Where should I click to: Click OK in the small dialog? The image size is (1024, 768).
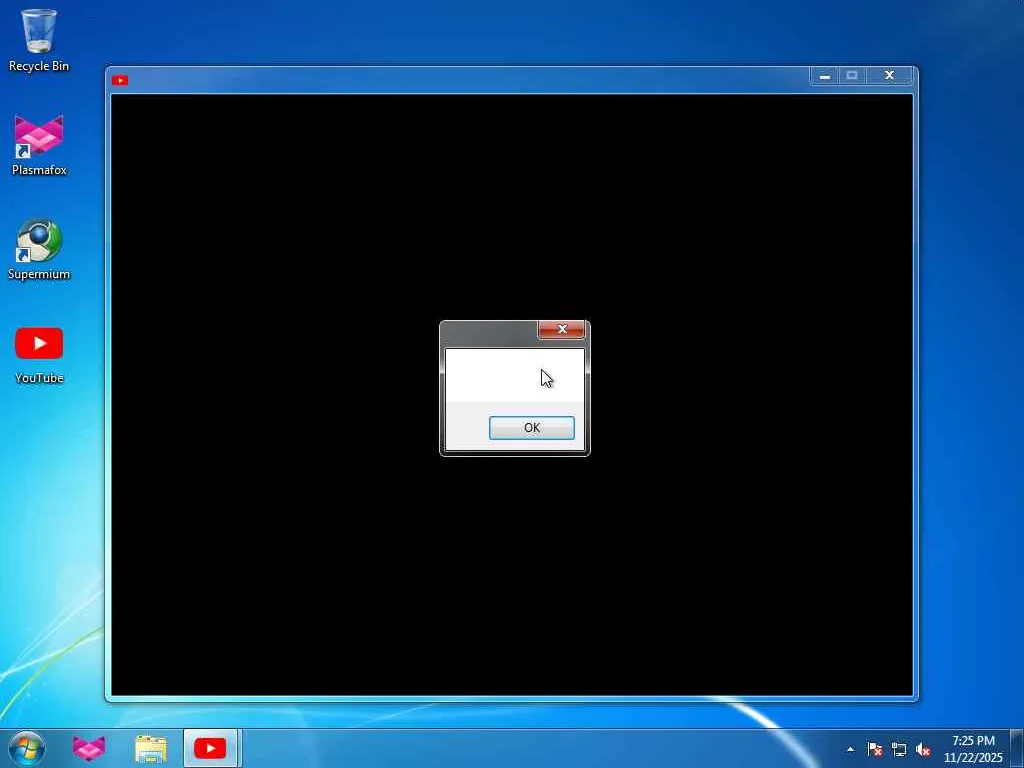532,428
